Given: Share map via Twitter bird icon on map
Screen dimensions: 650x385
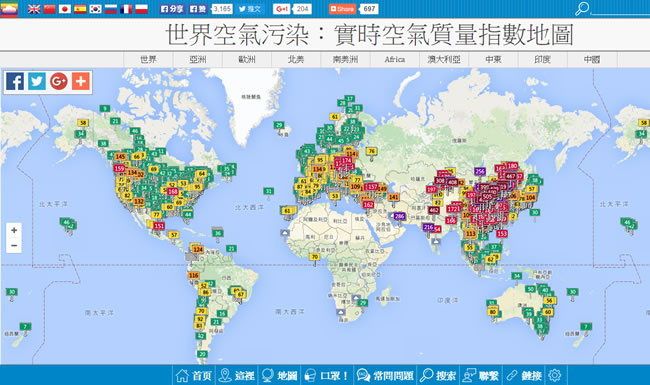Looking at the screenshot, I should click(x=36, y=81).
